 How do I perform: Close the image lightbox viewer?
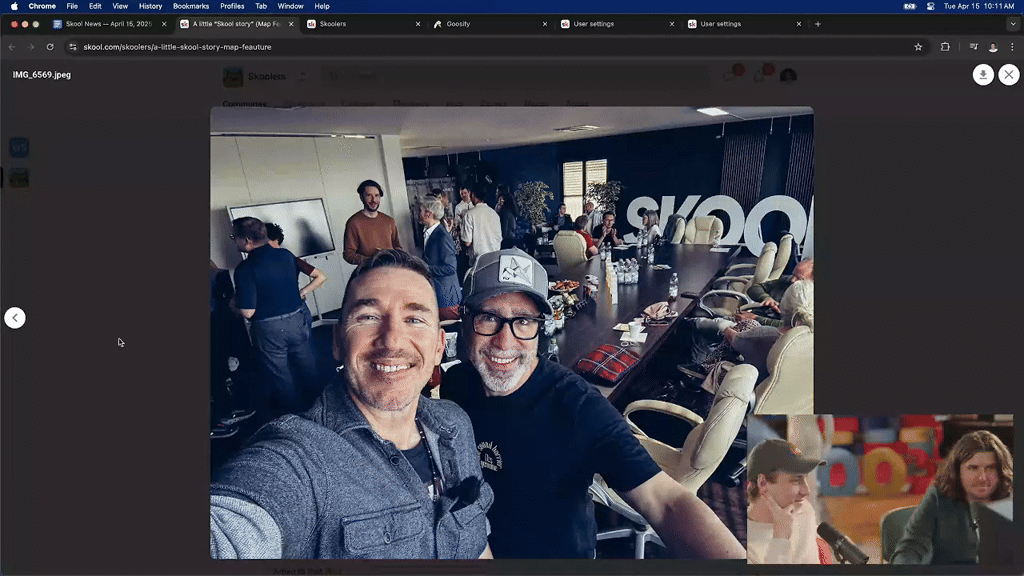click(1009, 74)
